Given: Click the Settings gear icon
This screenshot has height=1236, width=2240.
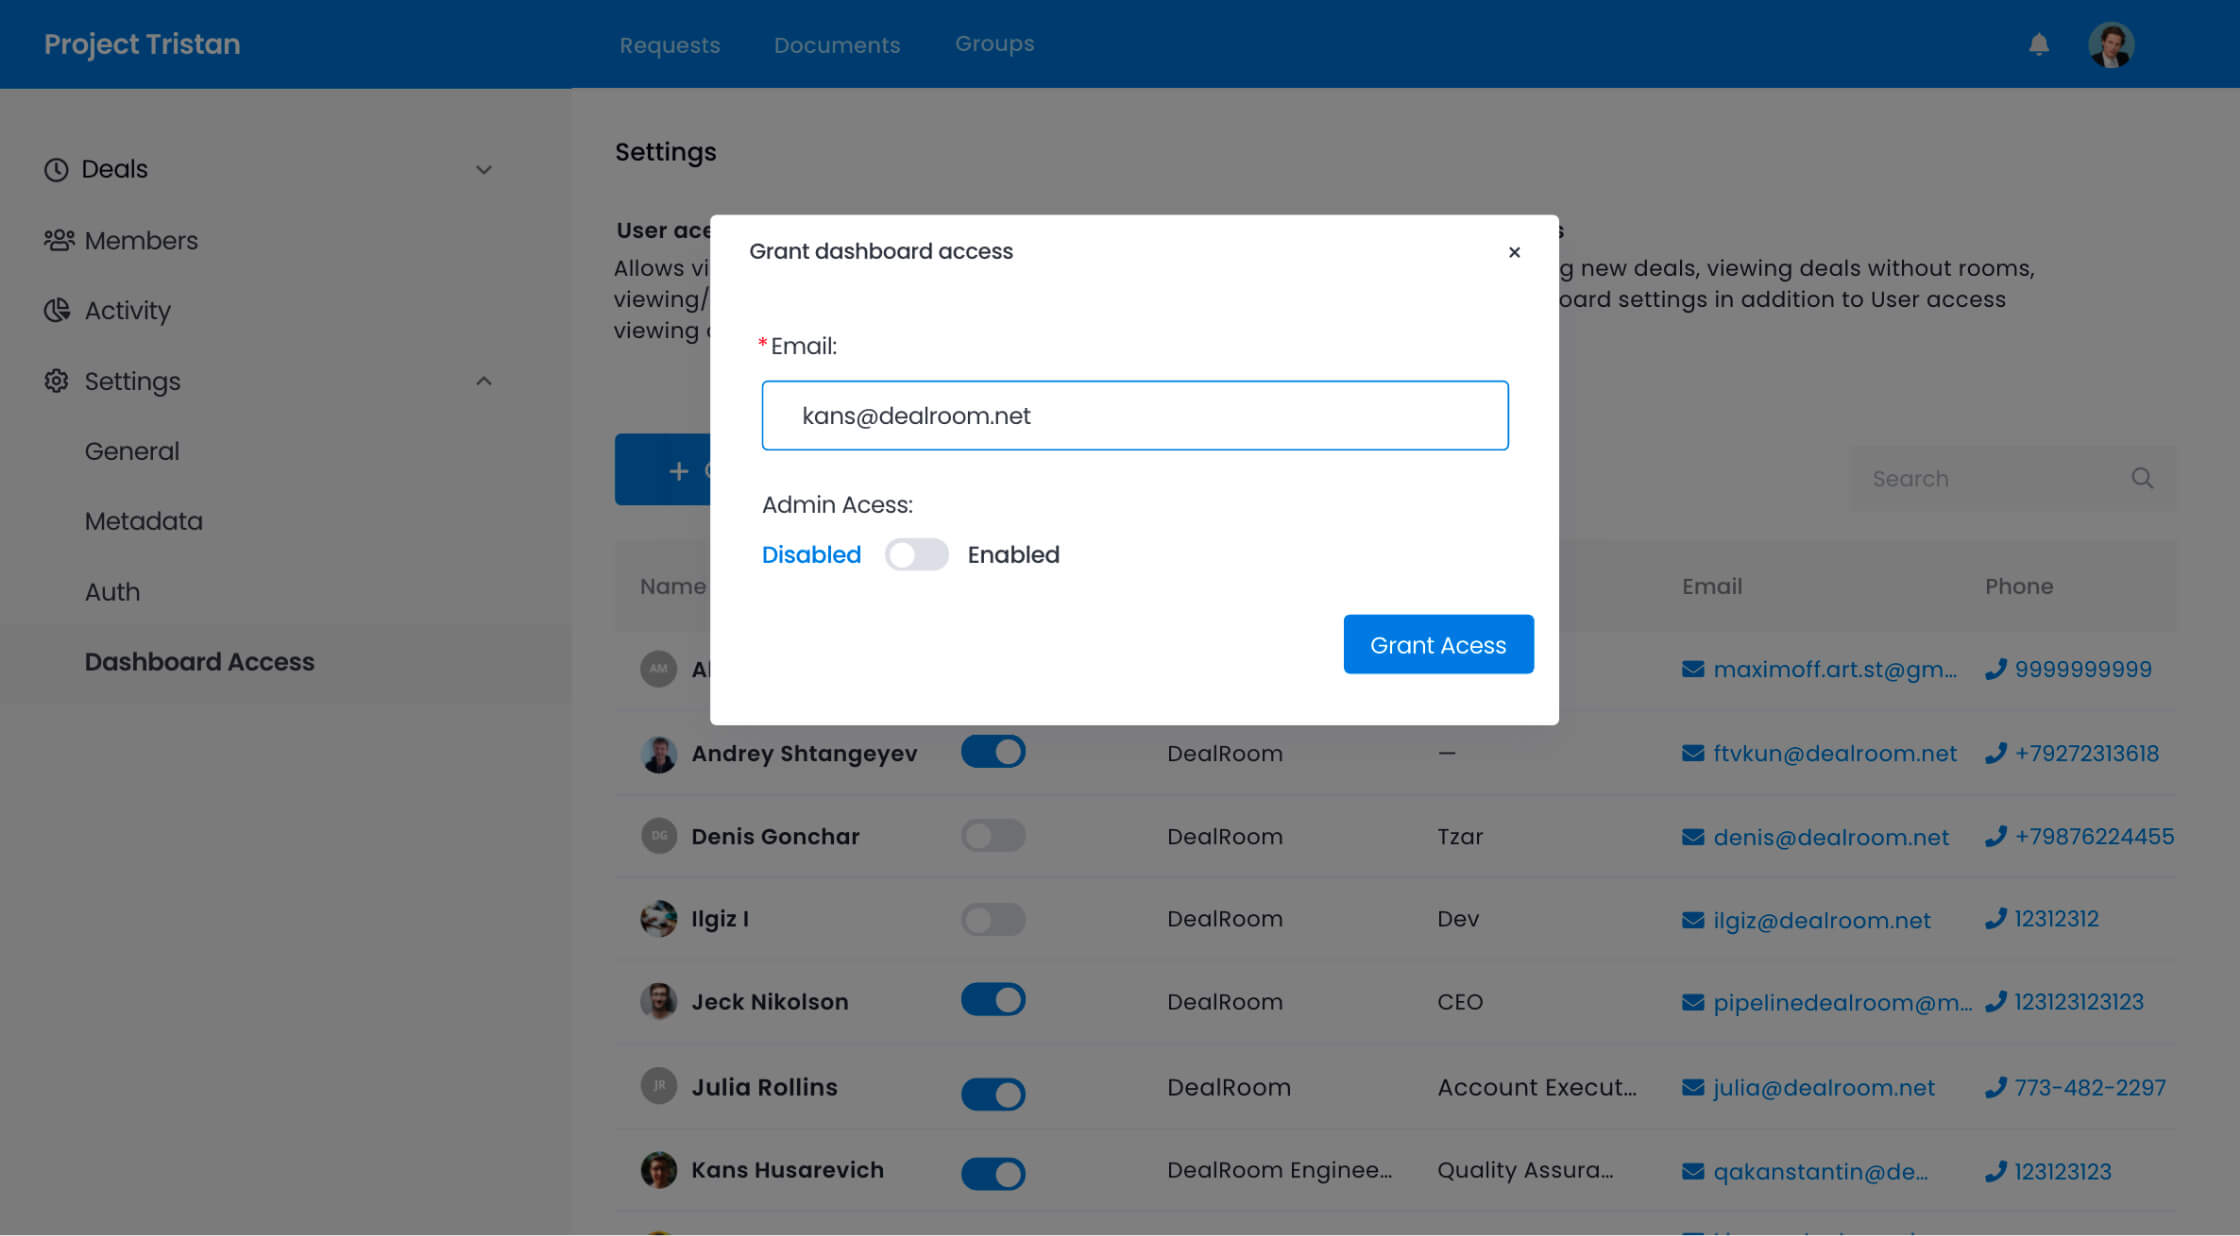Looking at the screenshot, I should tap(56, 381).
